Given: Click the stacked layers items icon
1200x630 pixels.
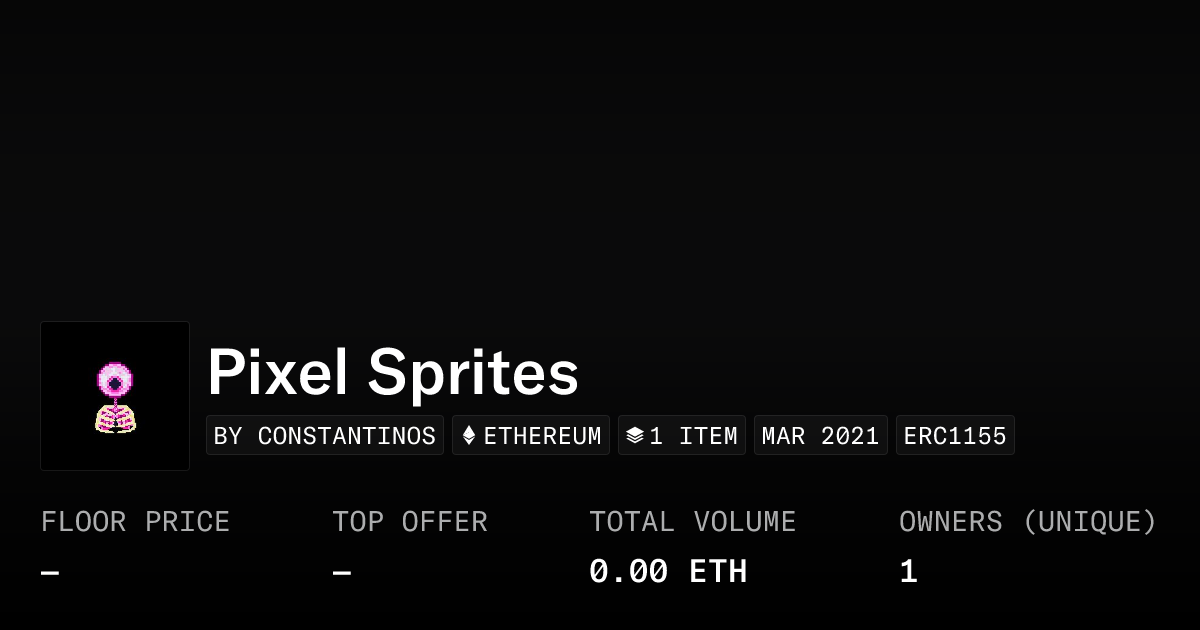Looking at the screenshot, I should [x=634, y=436].
